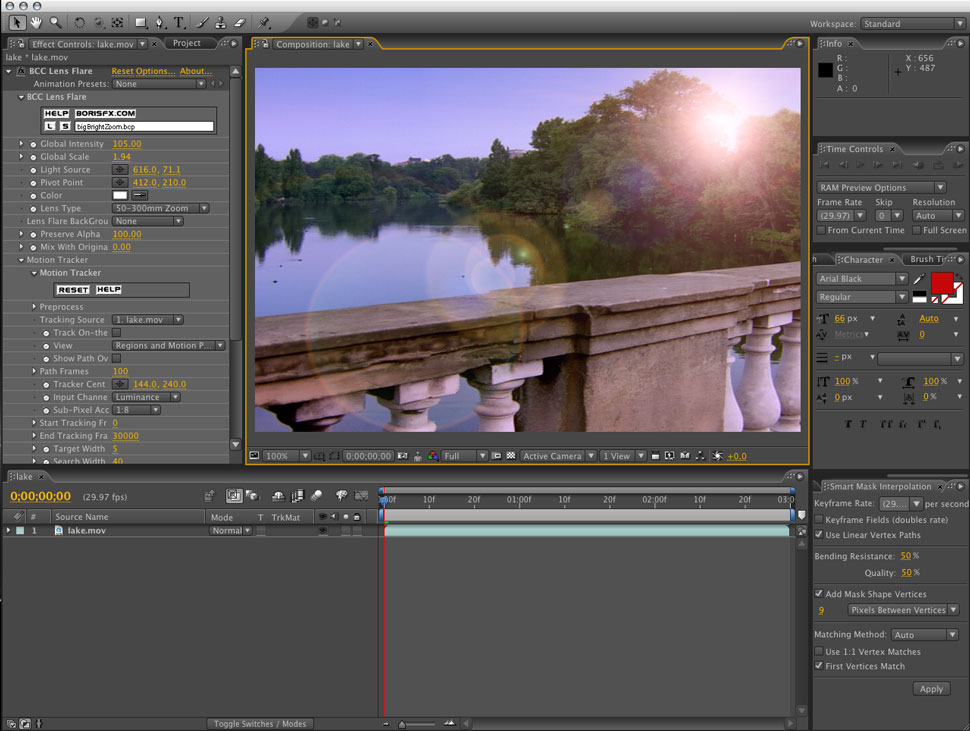This screenshot has width=970, height=731.
Task: Select the Zoom magnifier tool
Action: [x=55, y=22]
